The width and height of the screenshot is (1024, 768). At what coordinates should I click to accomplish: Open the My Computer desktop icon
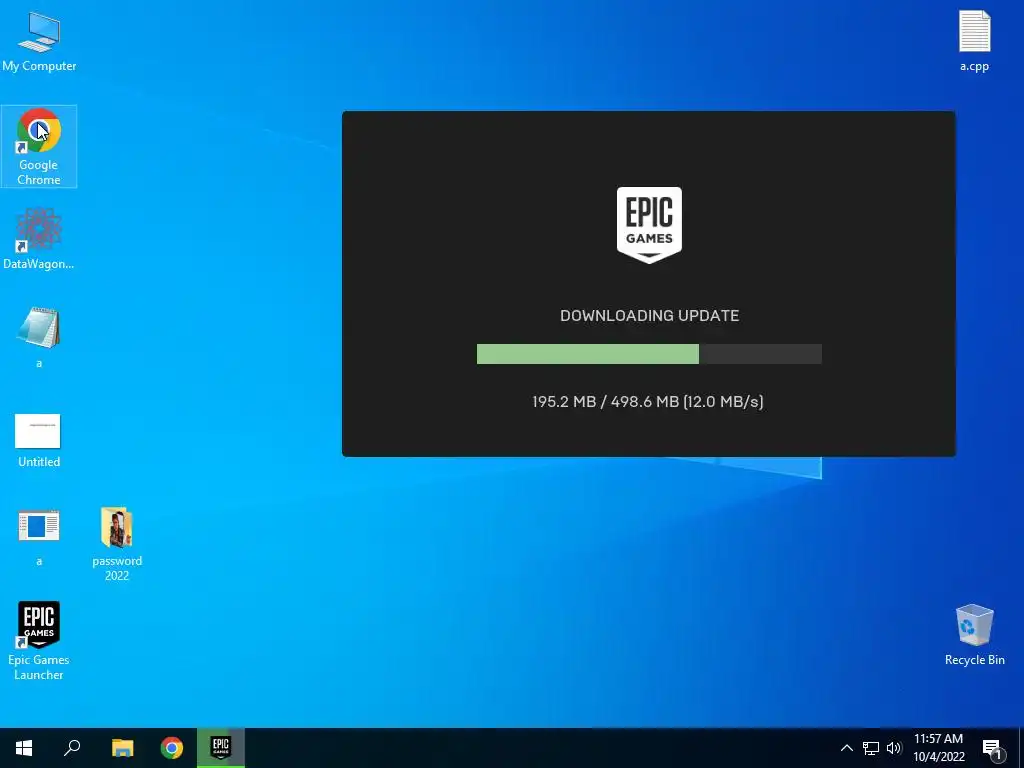[39, 42]
